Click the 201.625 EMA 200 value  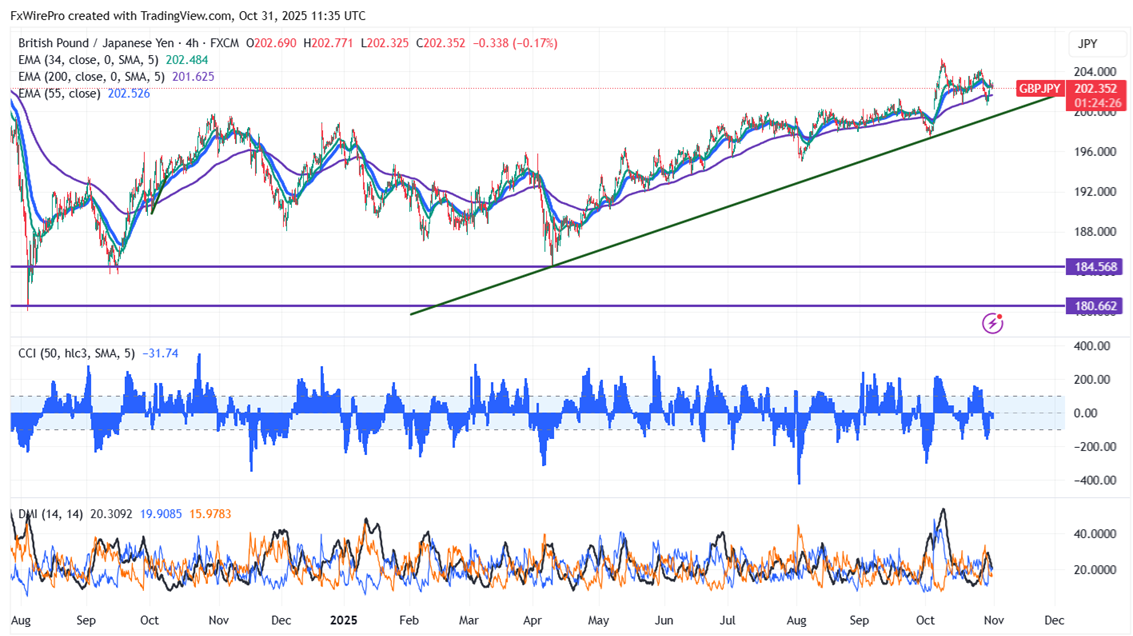coord(193,77)
